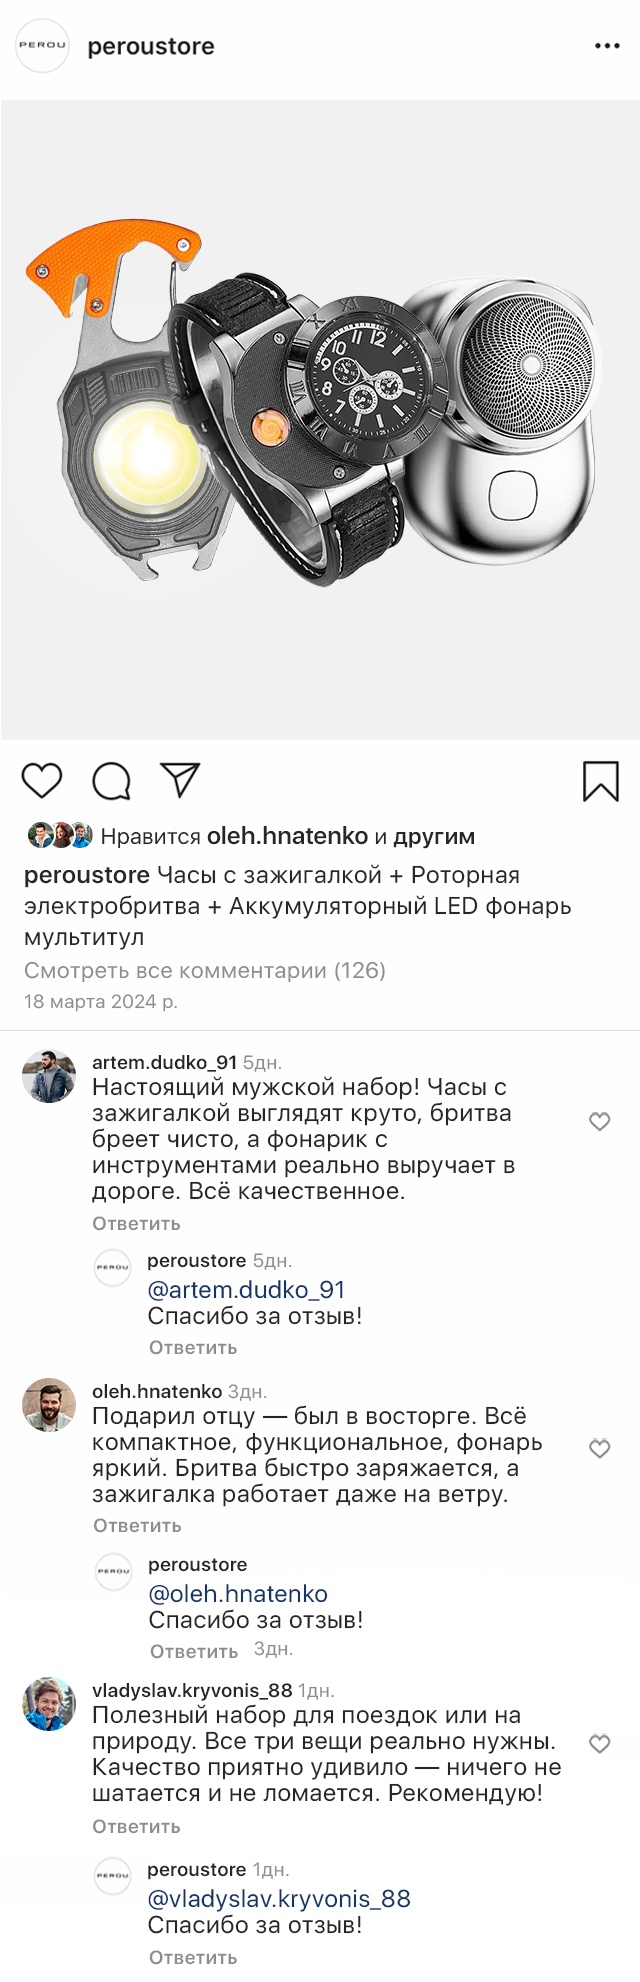Click the Perou profile logo in header
The width and height of the screenshot is (640, 1982).
click(x=43, y=46)
